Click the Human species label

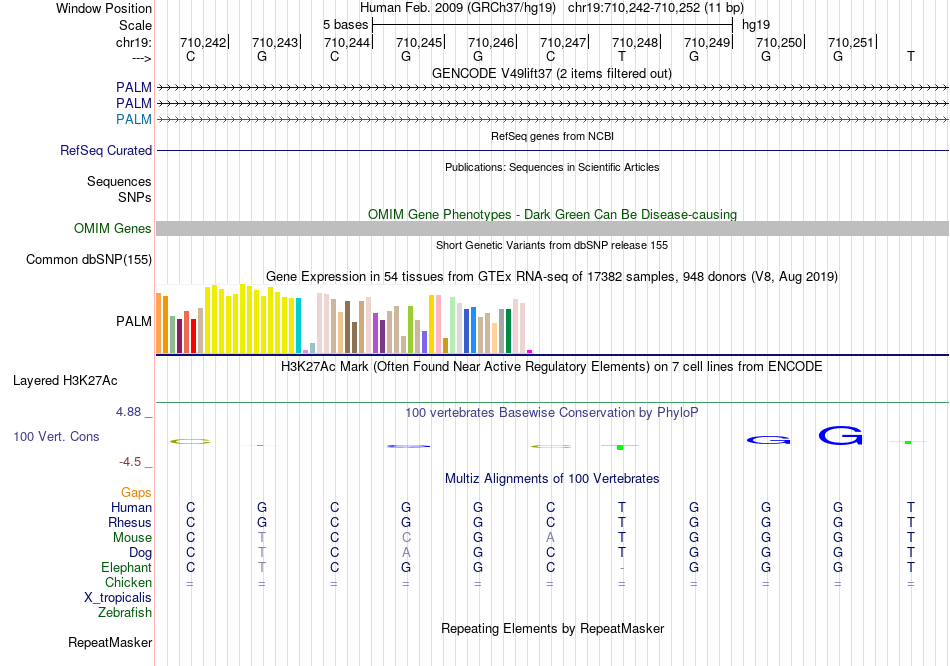point(131,507)
